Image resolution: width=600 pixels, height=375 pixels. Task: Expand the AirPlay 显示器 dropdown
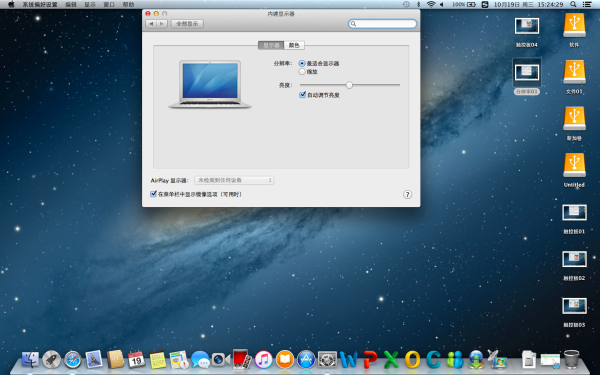[234, 180]
